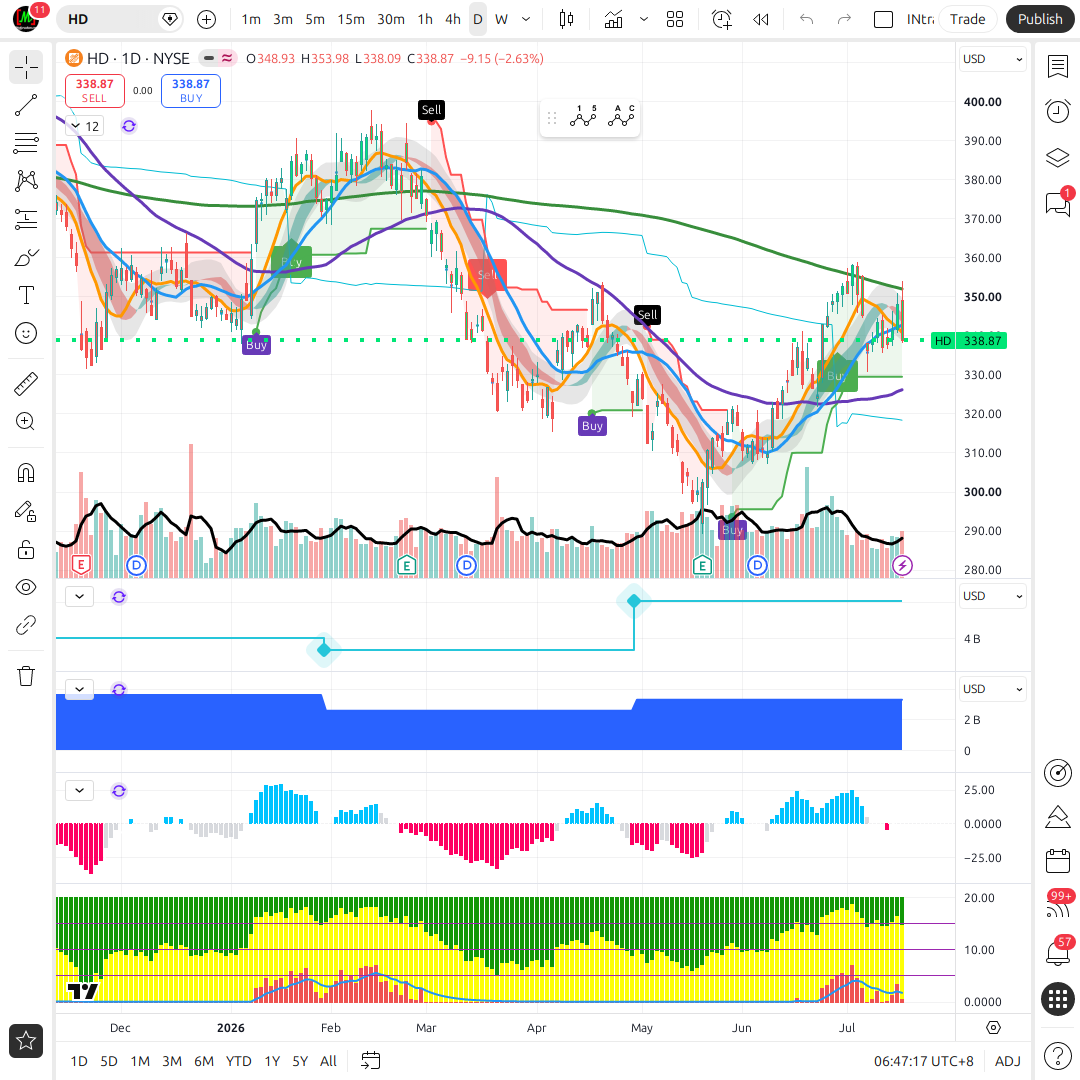Open the radar screener icon

(x=1057, y=773)
